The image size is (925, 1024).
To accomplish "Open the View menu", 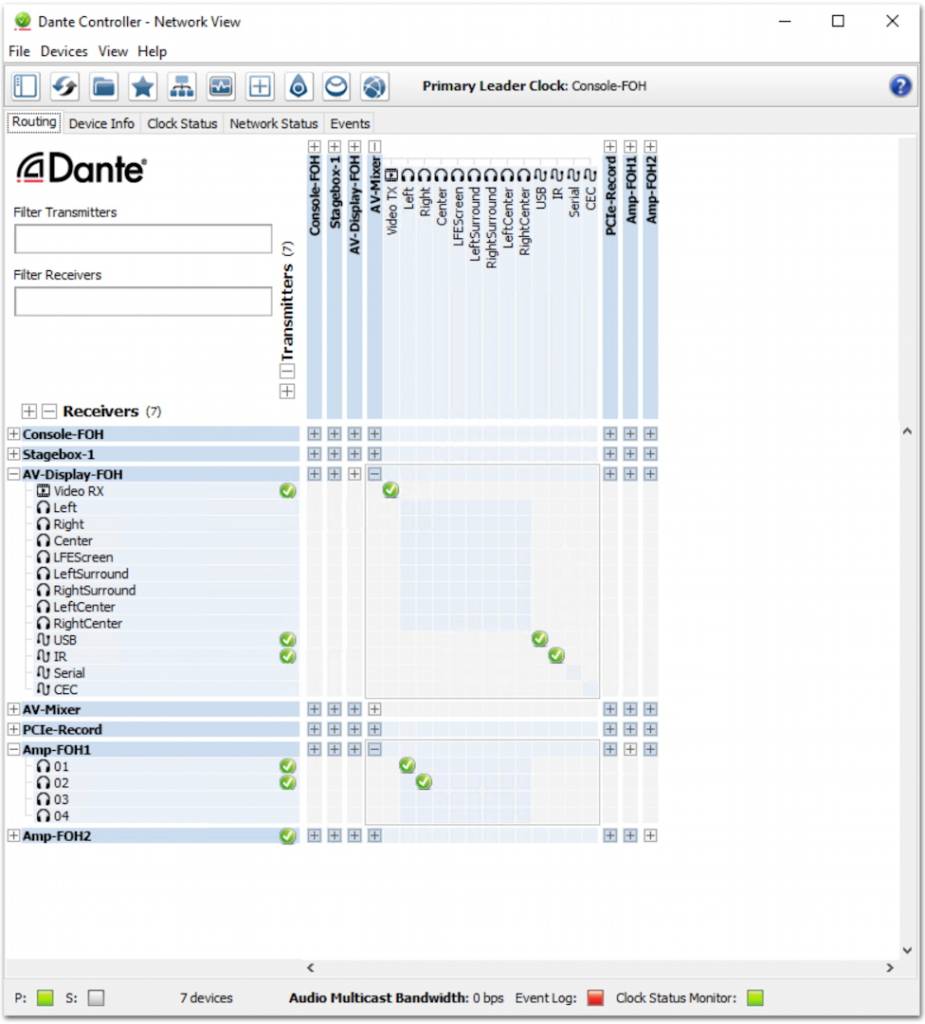I will tap(113, 52).
